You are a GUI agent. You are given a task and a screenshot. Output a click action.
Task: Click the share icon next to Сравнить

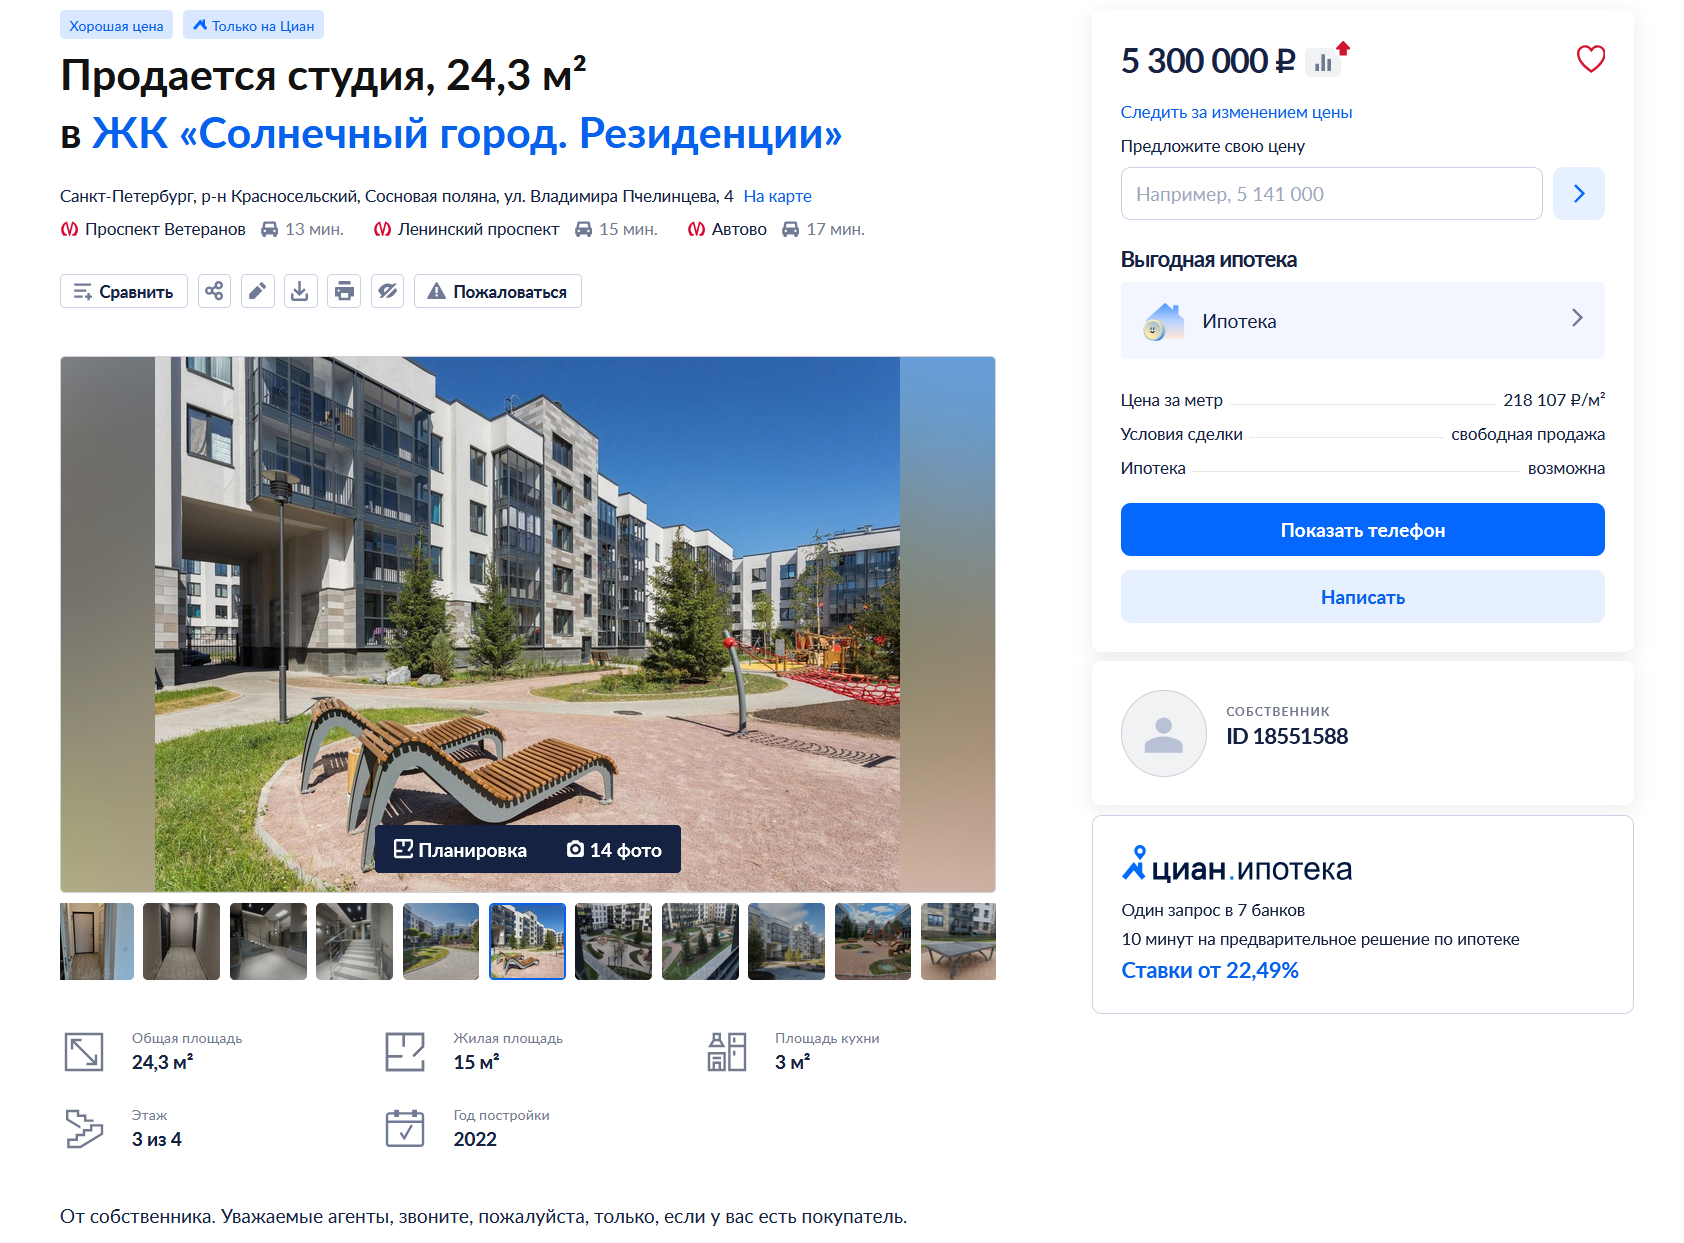(214, 291)
